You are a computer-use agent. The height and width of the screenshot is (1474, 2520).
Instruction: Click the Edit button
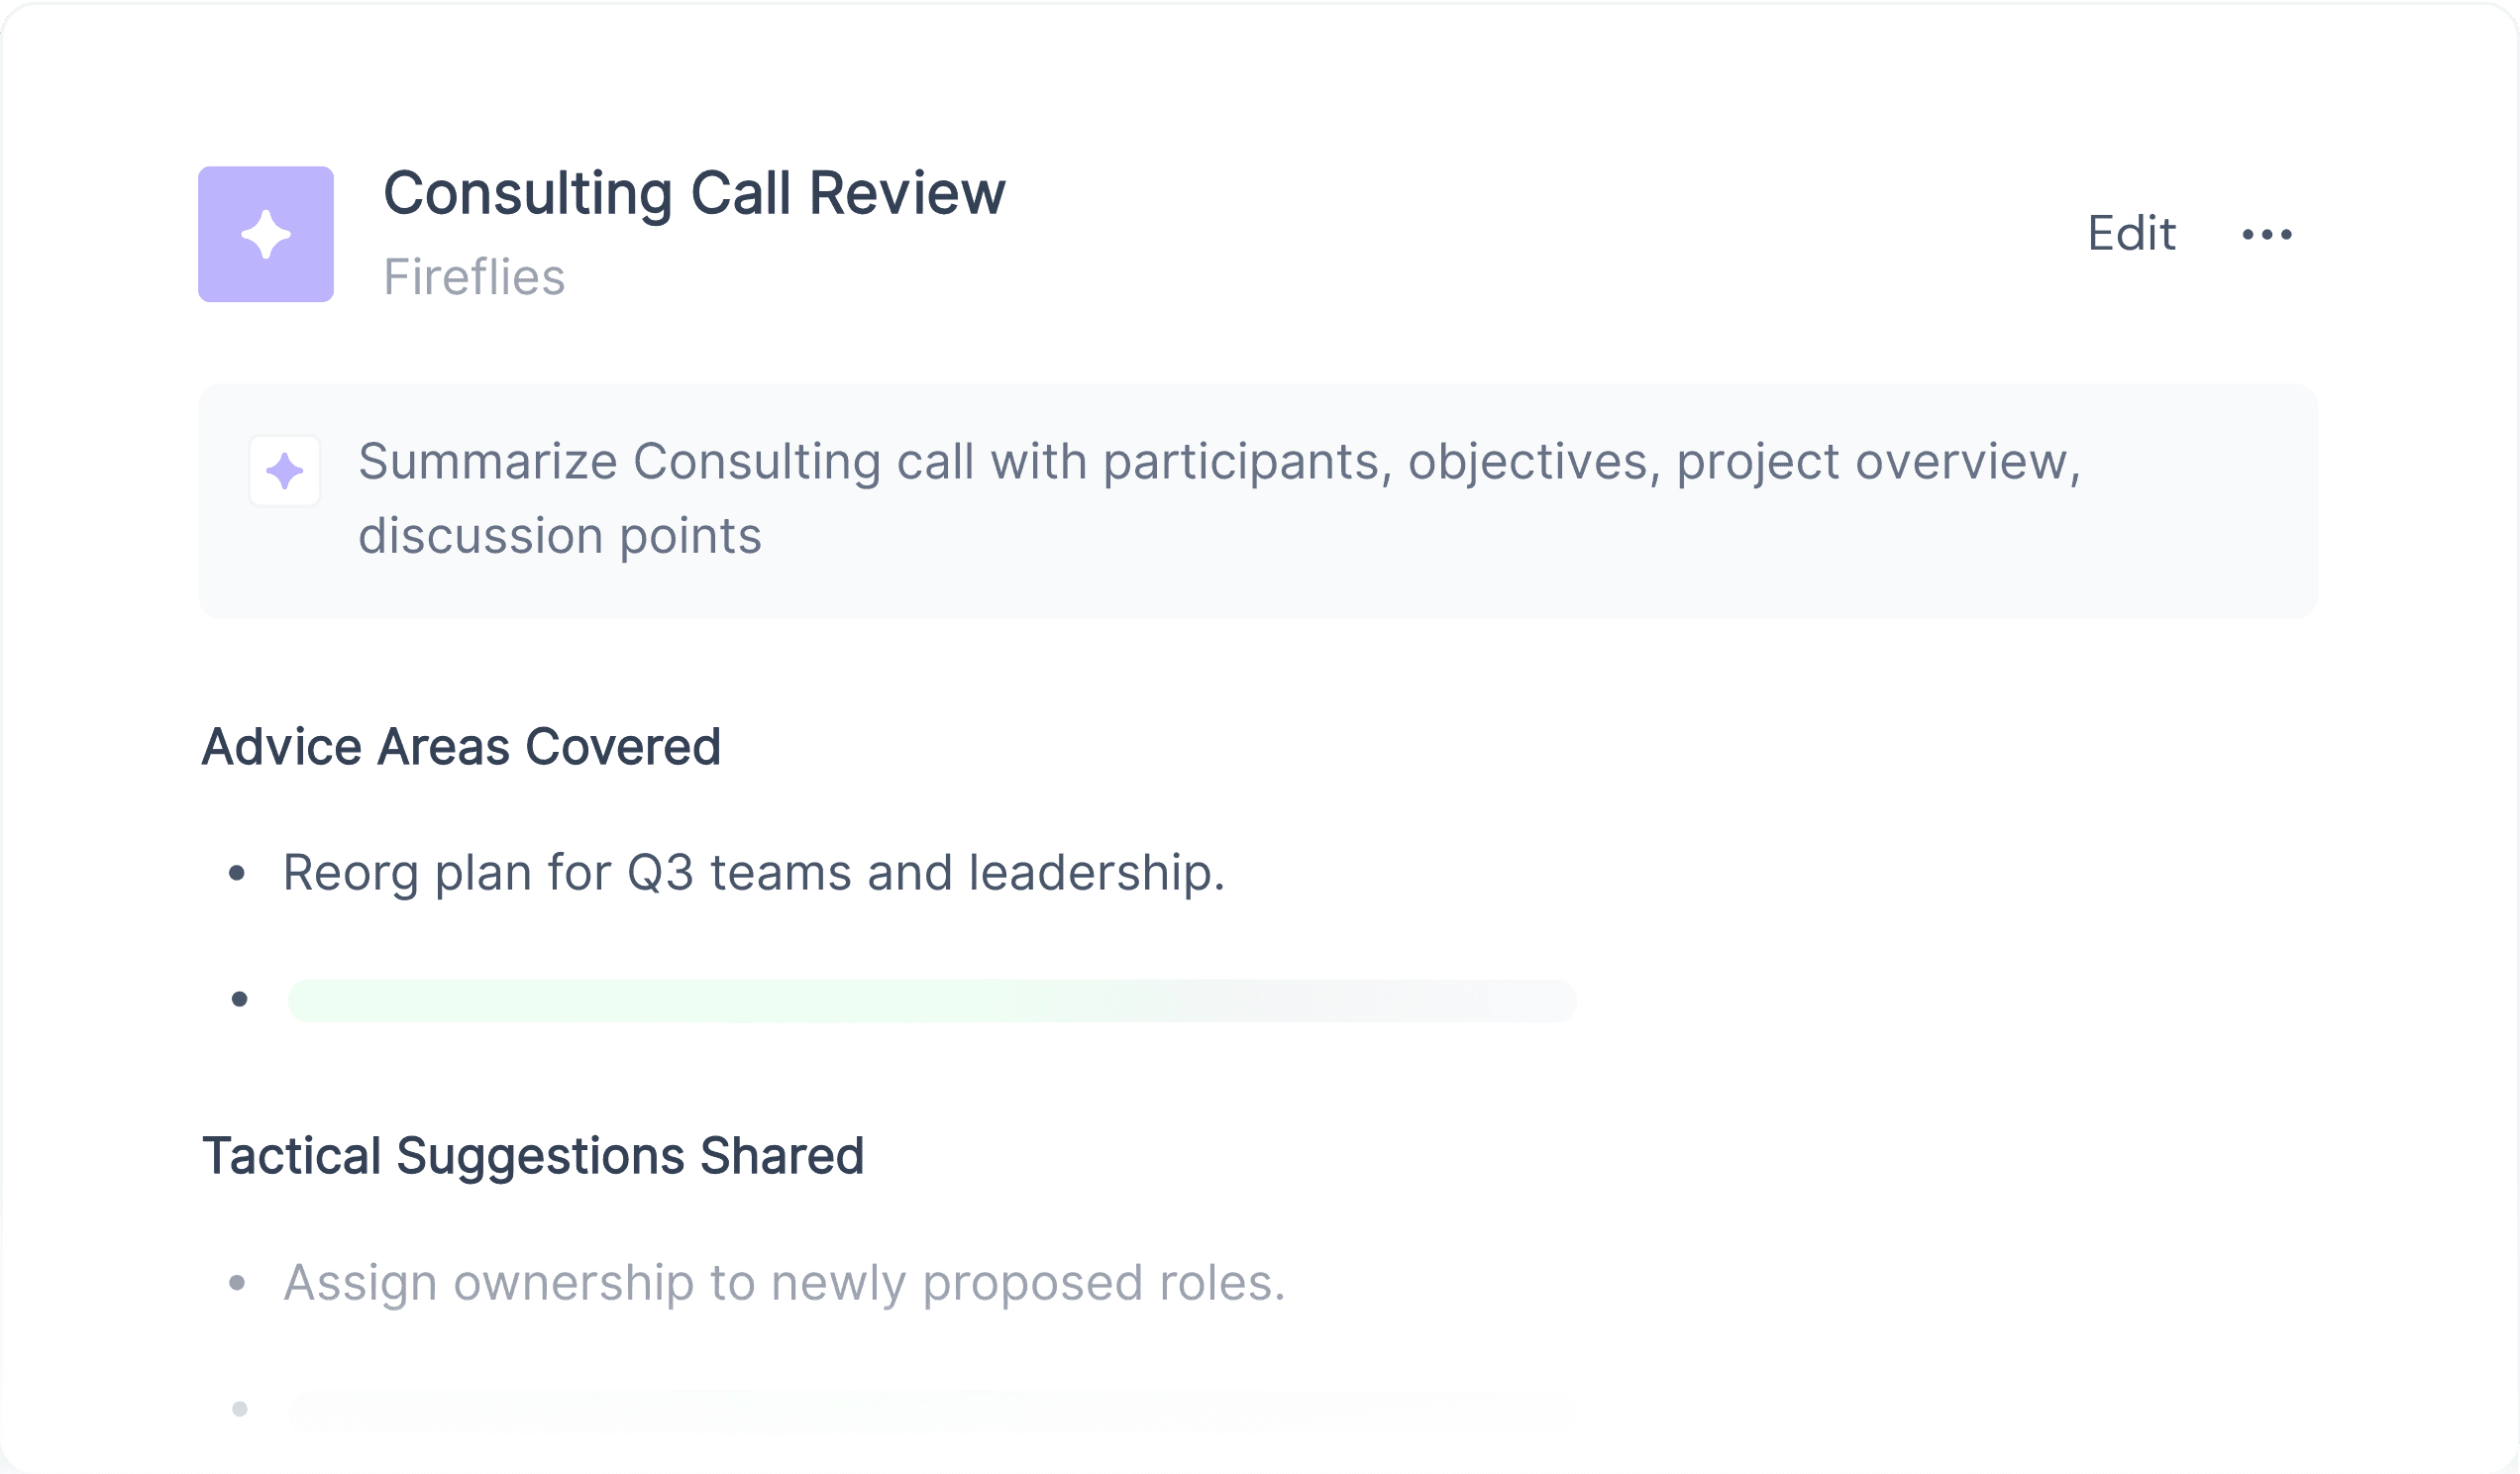(x=2131, y=234)
